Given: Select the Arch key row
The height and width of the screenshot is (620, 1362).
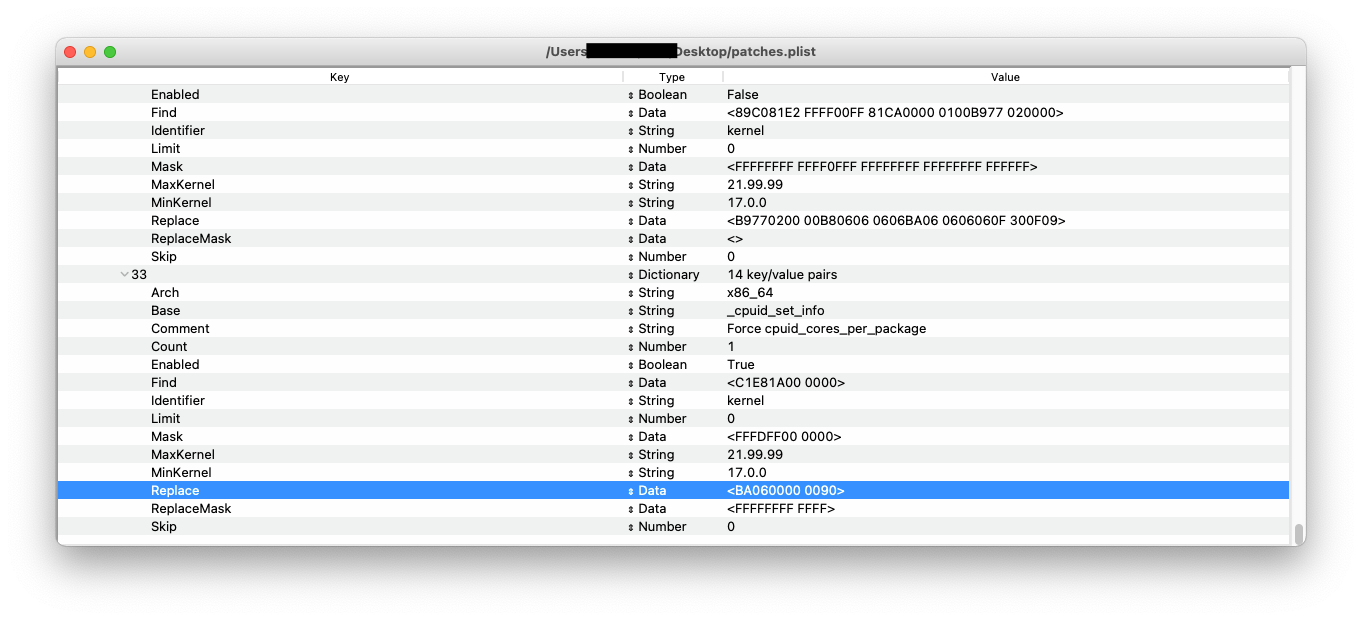Looking at the screenshot, I should click(x=165, y=293).
